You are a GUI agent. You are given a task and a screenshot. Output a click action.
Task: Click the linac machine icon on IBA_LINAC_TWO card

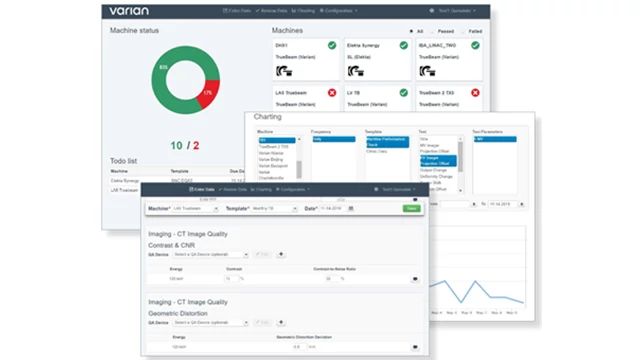[x=427, y=71]
